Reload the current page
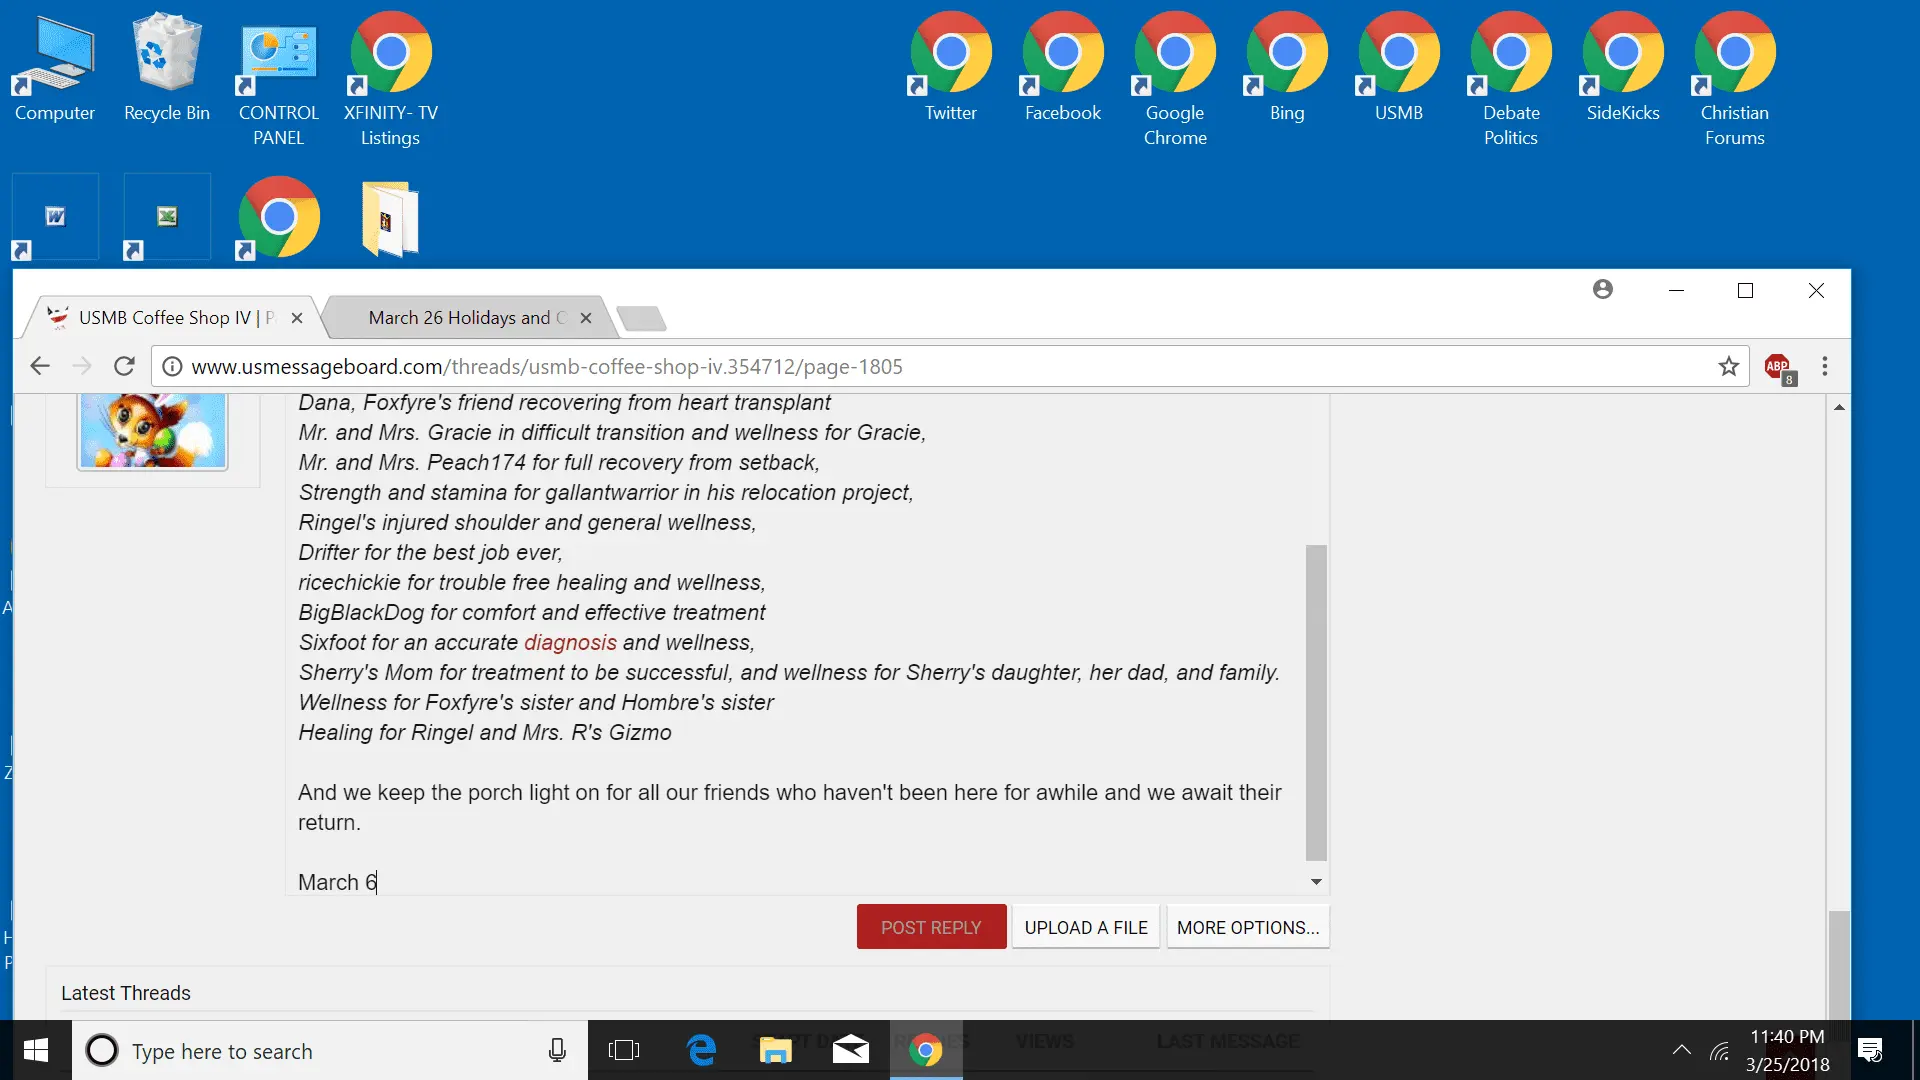The image size is (1920, 1080). pyautogui.click(x=124, y=367)
